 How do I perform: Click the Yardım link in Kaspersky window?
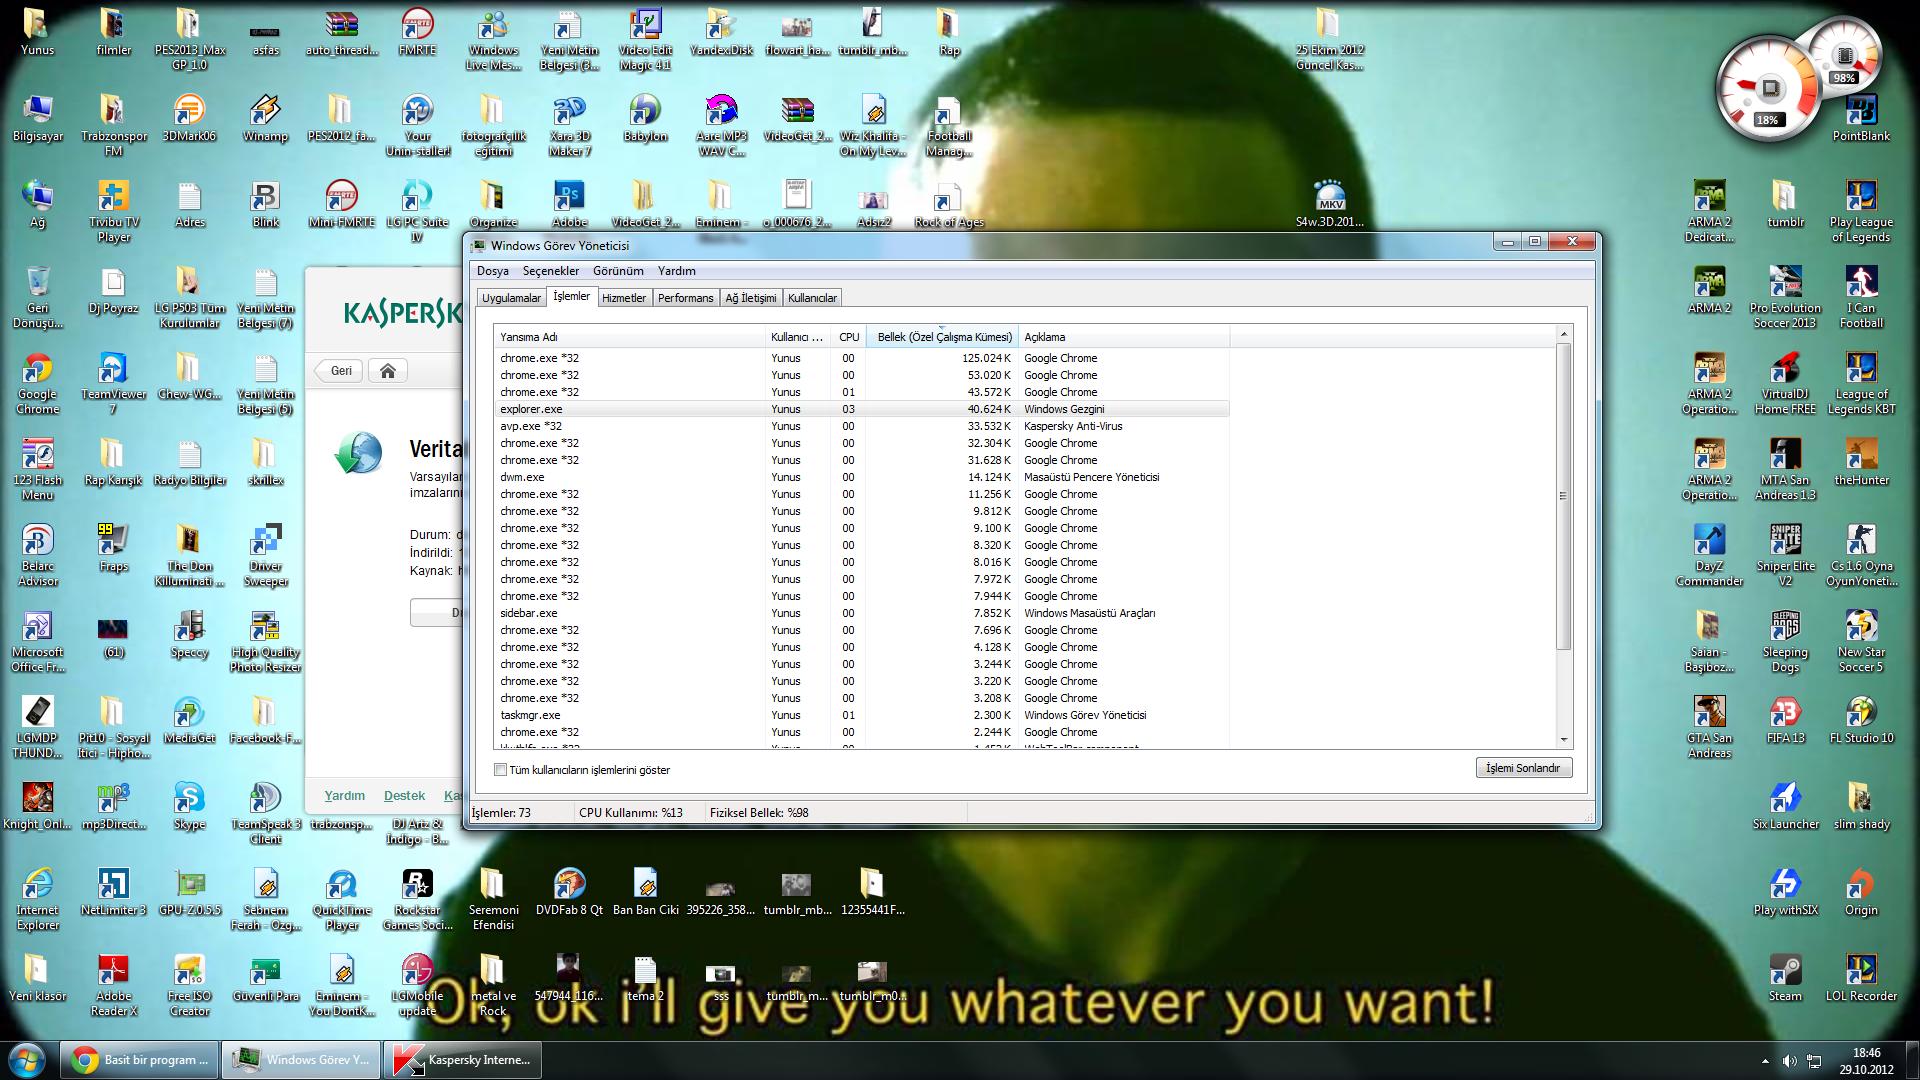[344, 796]
